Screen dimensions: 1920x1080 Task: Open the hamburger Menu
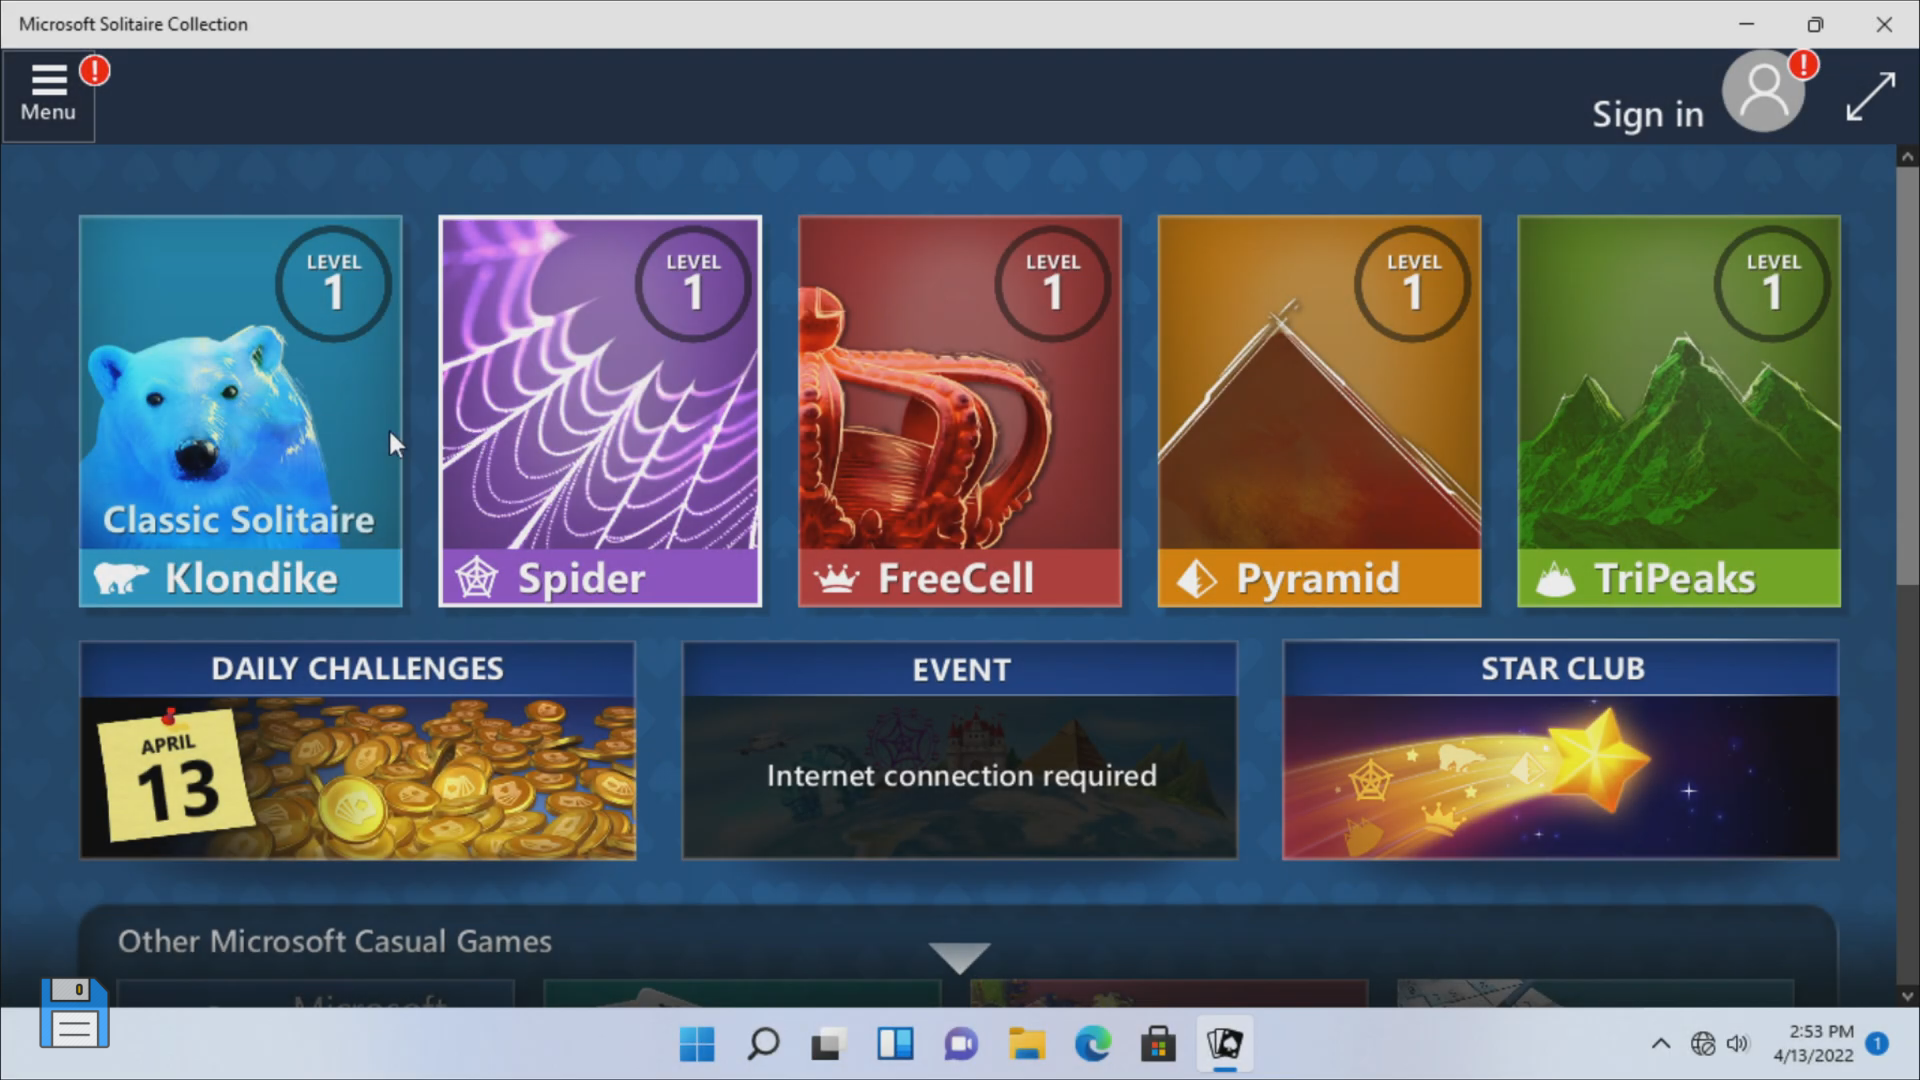(47, 90)
